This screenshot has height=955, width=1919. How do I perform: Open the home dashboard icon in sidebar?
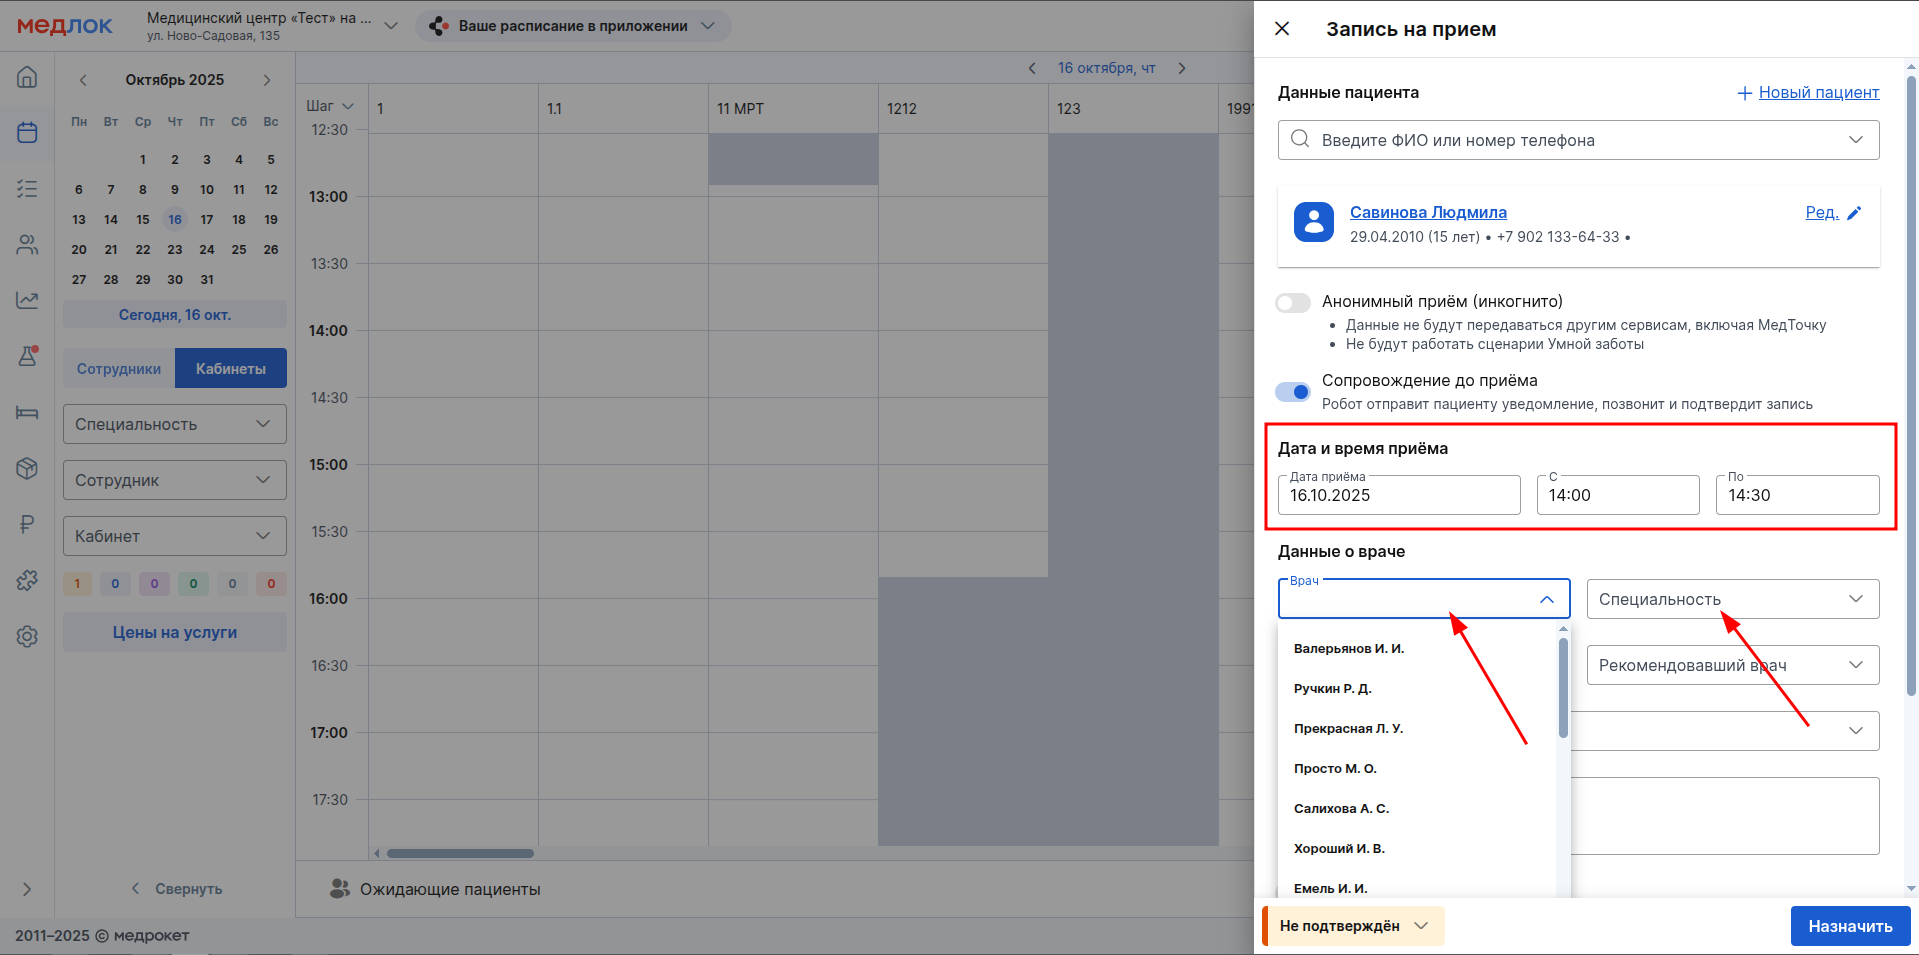pyautogui.click(x=27, y=77)
